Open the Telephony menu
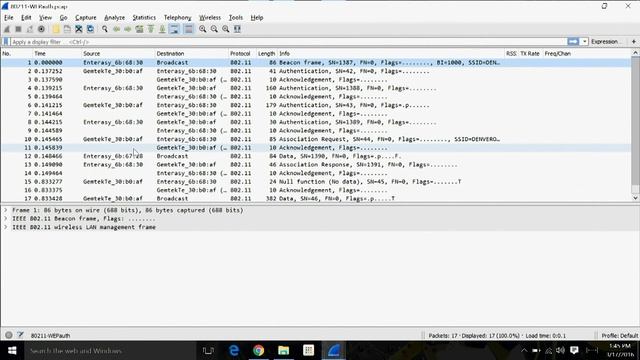Viewport: 640px width, 360px height. pyautogui.click(x=177, y=18)
